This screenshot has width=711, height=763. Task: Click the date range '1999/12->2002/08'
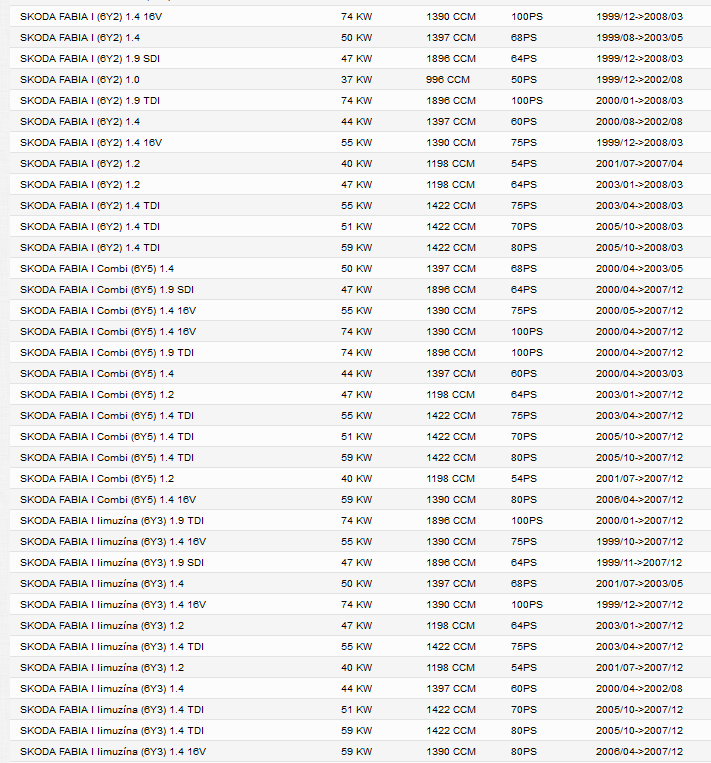639,80
